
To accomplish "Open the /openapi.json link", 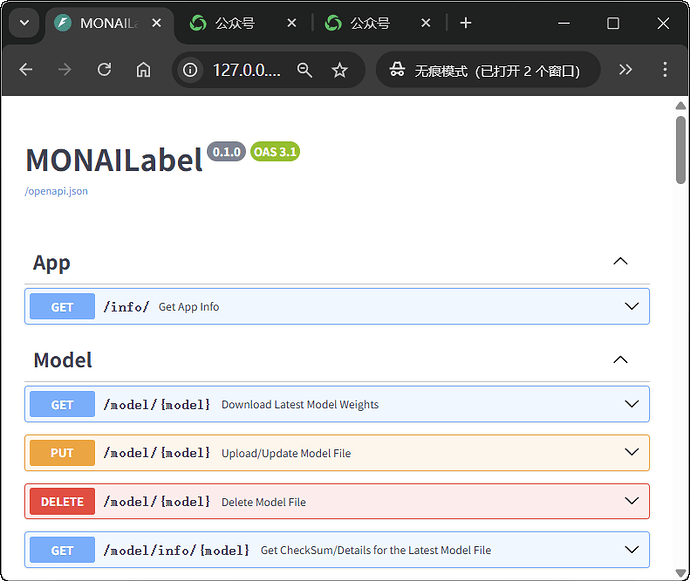I will pos(56,191).
